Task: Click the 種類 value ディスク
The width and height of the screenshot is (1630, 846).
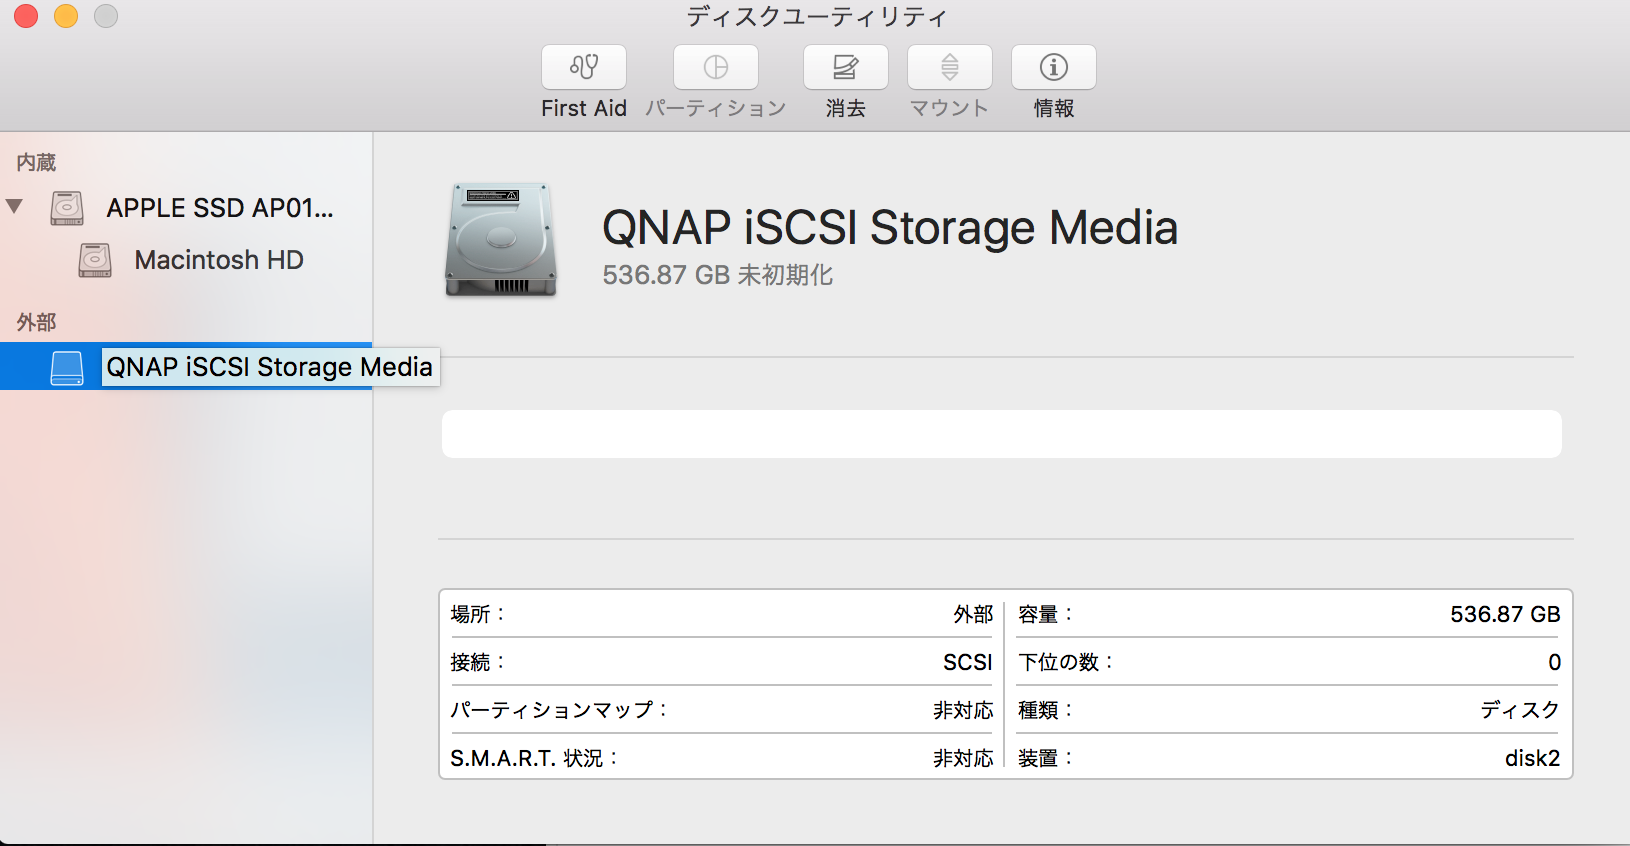Action: pyautogui.click(x=1520, y=710)
